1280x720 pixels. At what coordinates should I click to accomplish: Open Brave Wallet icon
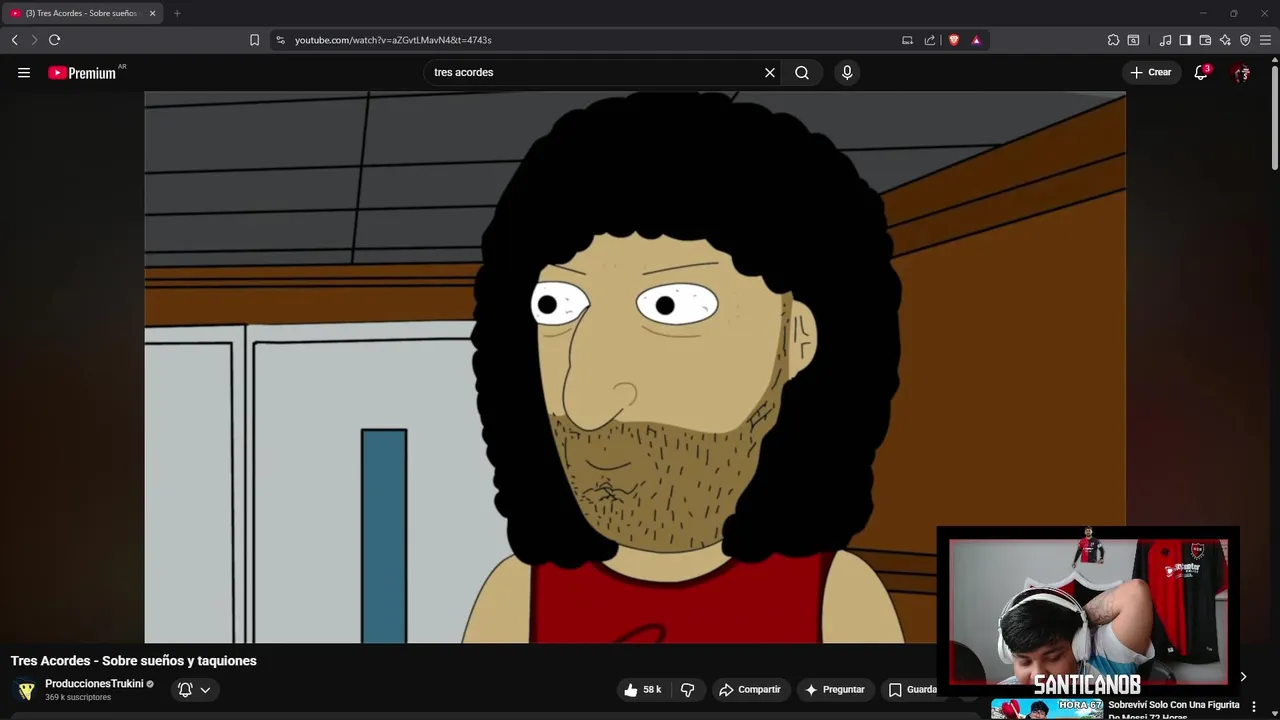[1205, 40]
